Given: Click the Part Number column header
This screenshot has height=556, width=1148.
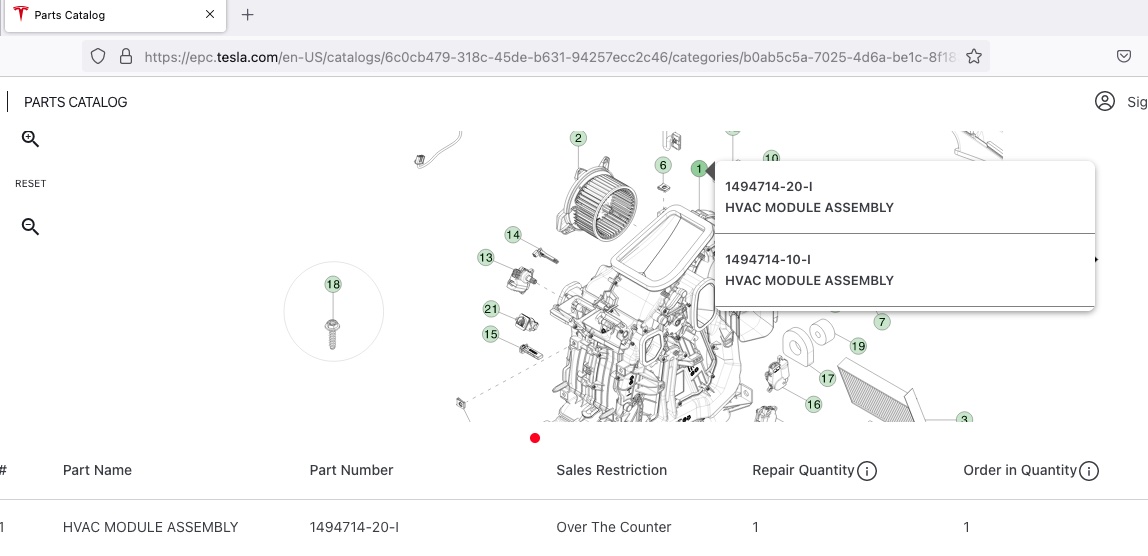Looking at the screenshot, I should coord(351,470).
